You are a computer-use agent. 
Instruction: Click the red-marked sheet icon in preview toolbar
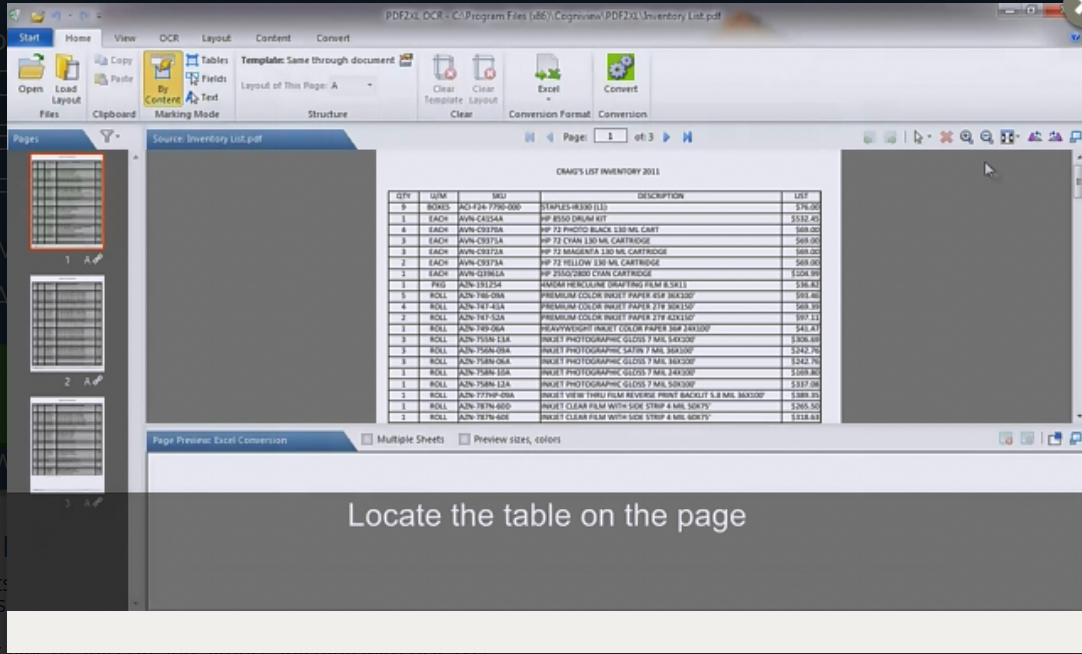1006,439
